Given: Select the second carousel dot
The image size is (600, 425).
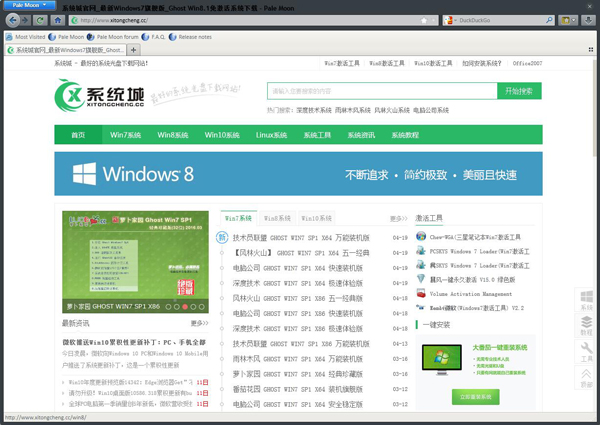Looking at the screenshot, I should [x=176, y=306].
